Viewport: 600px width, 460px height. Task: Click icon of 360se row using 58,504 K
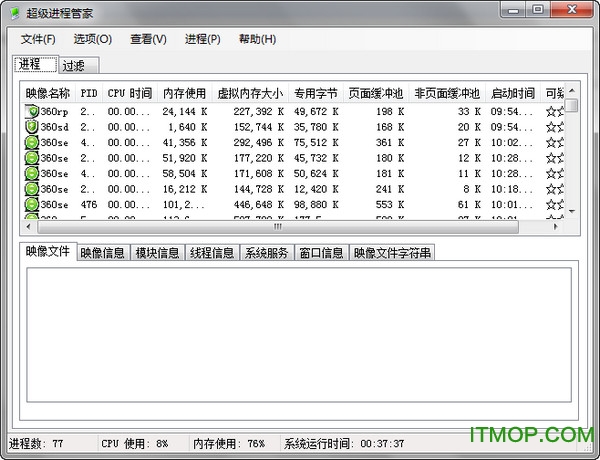click(x=32, y=173)
